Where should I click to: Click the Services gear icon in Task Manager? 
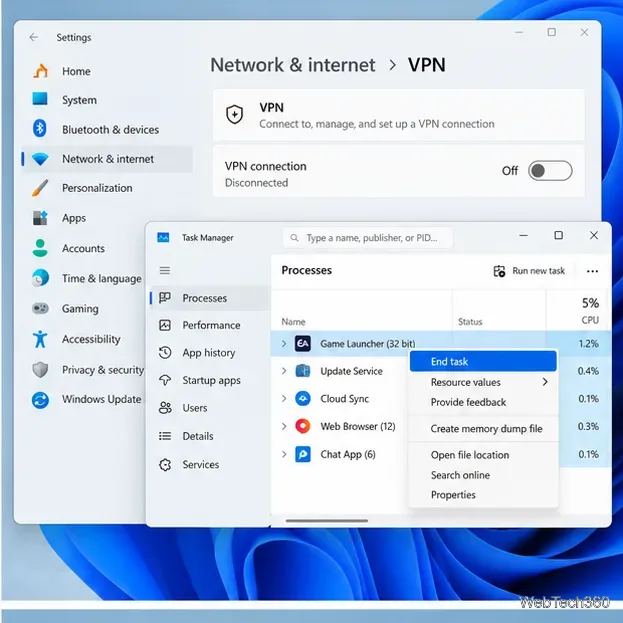165,464
